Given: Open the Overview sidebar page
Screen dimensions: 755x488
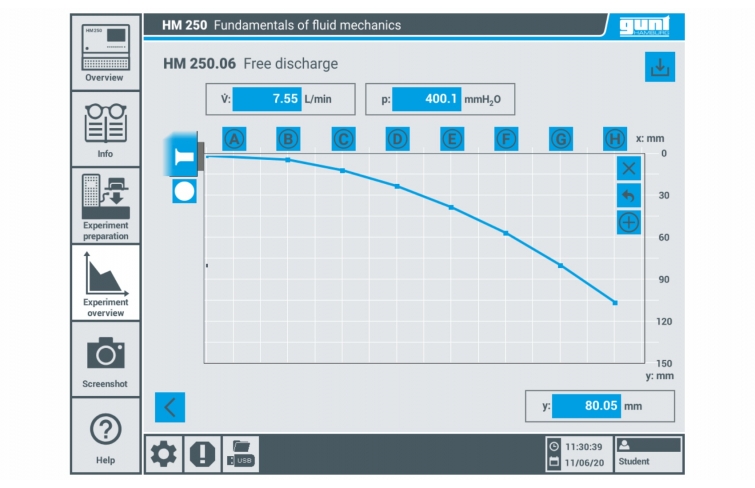Looking at the screenshot, I should [x=105, y=52].
